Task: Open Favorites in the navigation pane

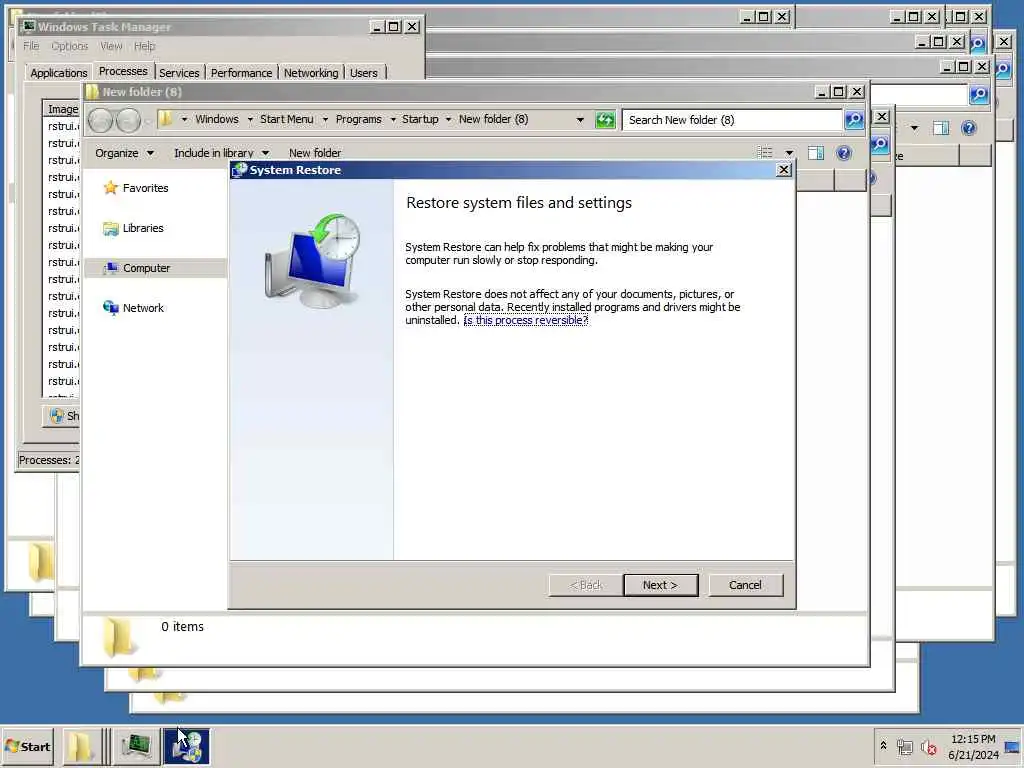Action: point(145,188)
